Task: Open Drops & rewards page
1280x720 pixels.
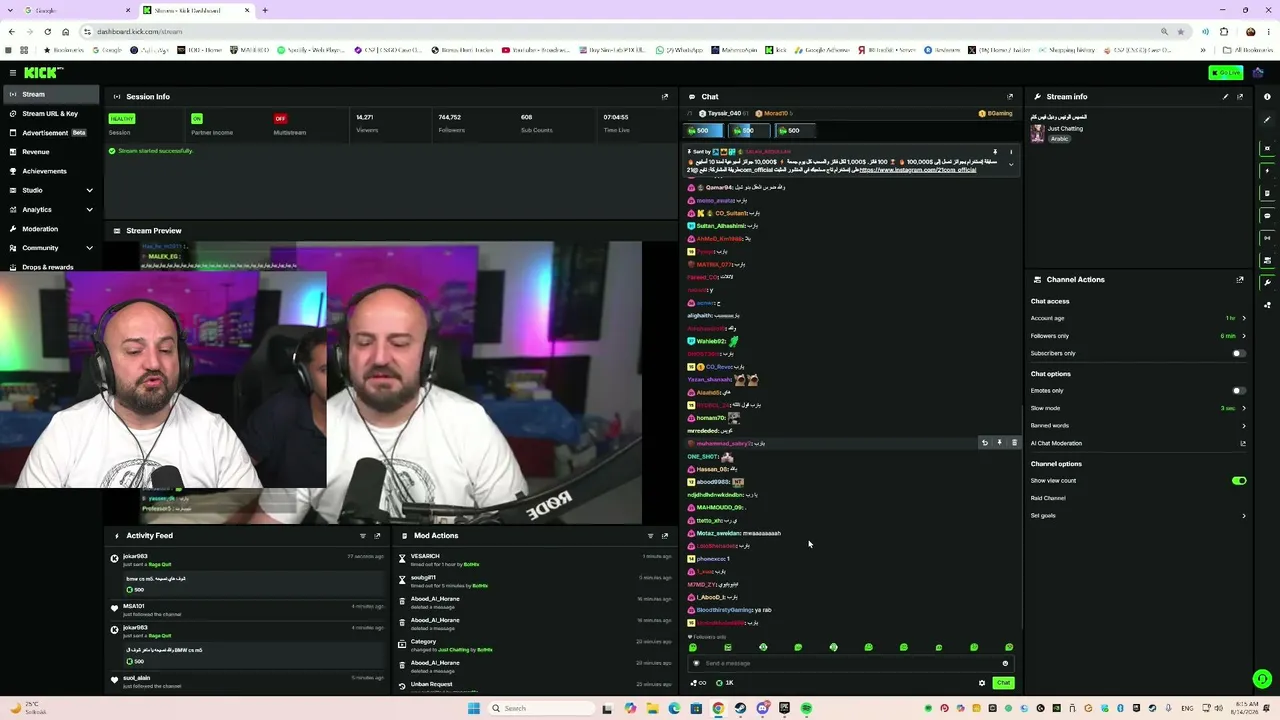Action: 52,267
